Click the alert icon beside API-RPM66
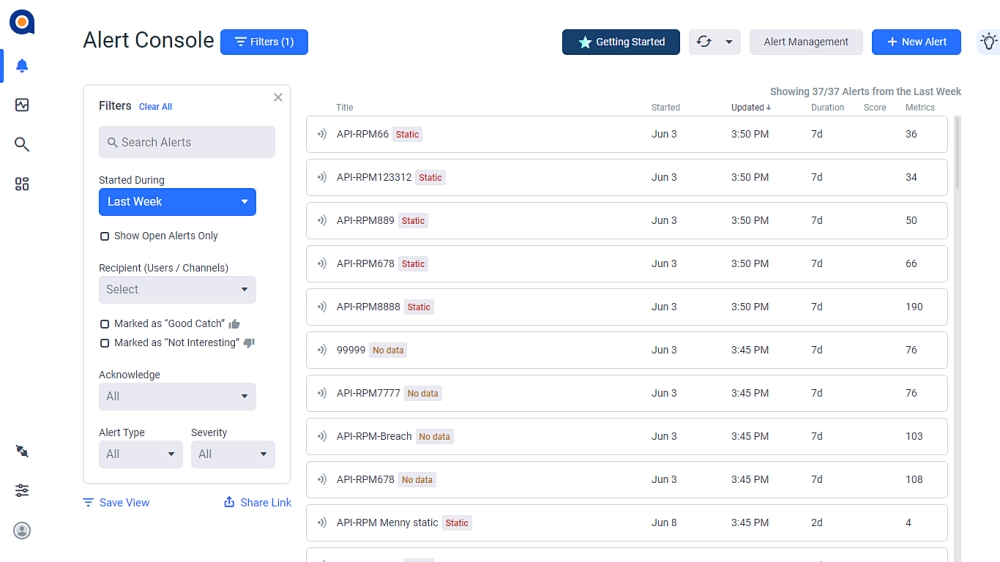This screenshot has width=1000, height=562. [x=322, y=134]
